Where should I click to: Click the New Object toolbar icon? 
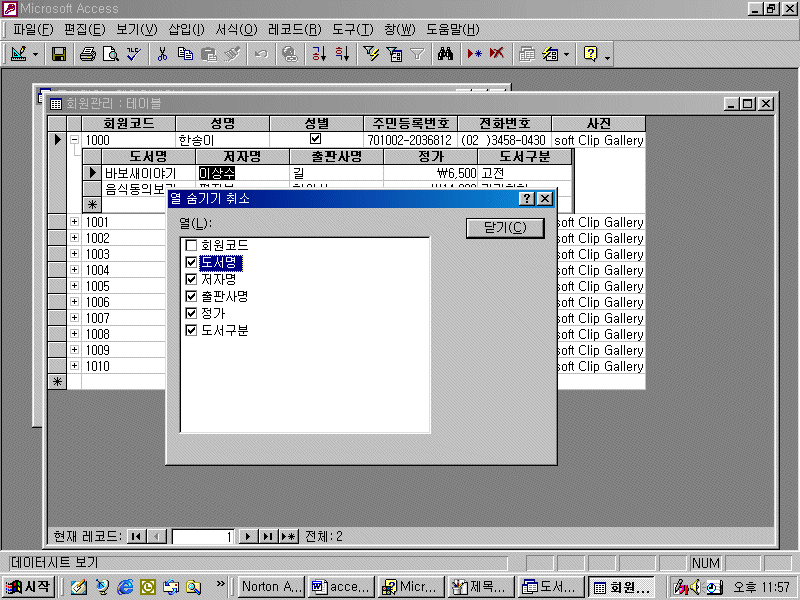pyautogui.click(x=550, y=54)
